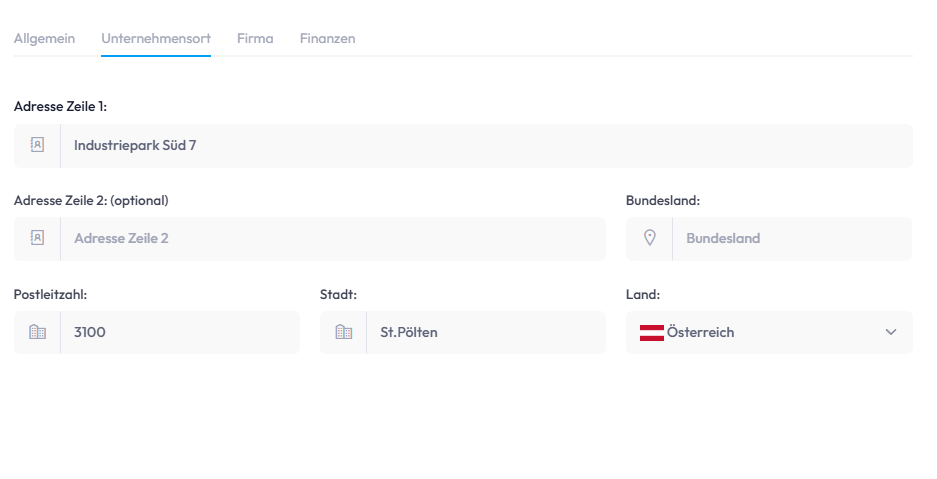Click the address book icon in Adresse Zeile 2
The height and width of the screenshot is (479, 937).
pos(37,238)
